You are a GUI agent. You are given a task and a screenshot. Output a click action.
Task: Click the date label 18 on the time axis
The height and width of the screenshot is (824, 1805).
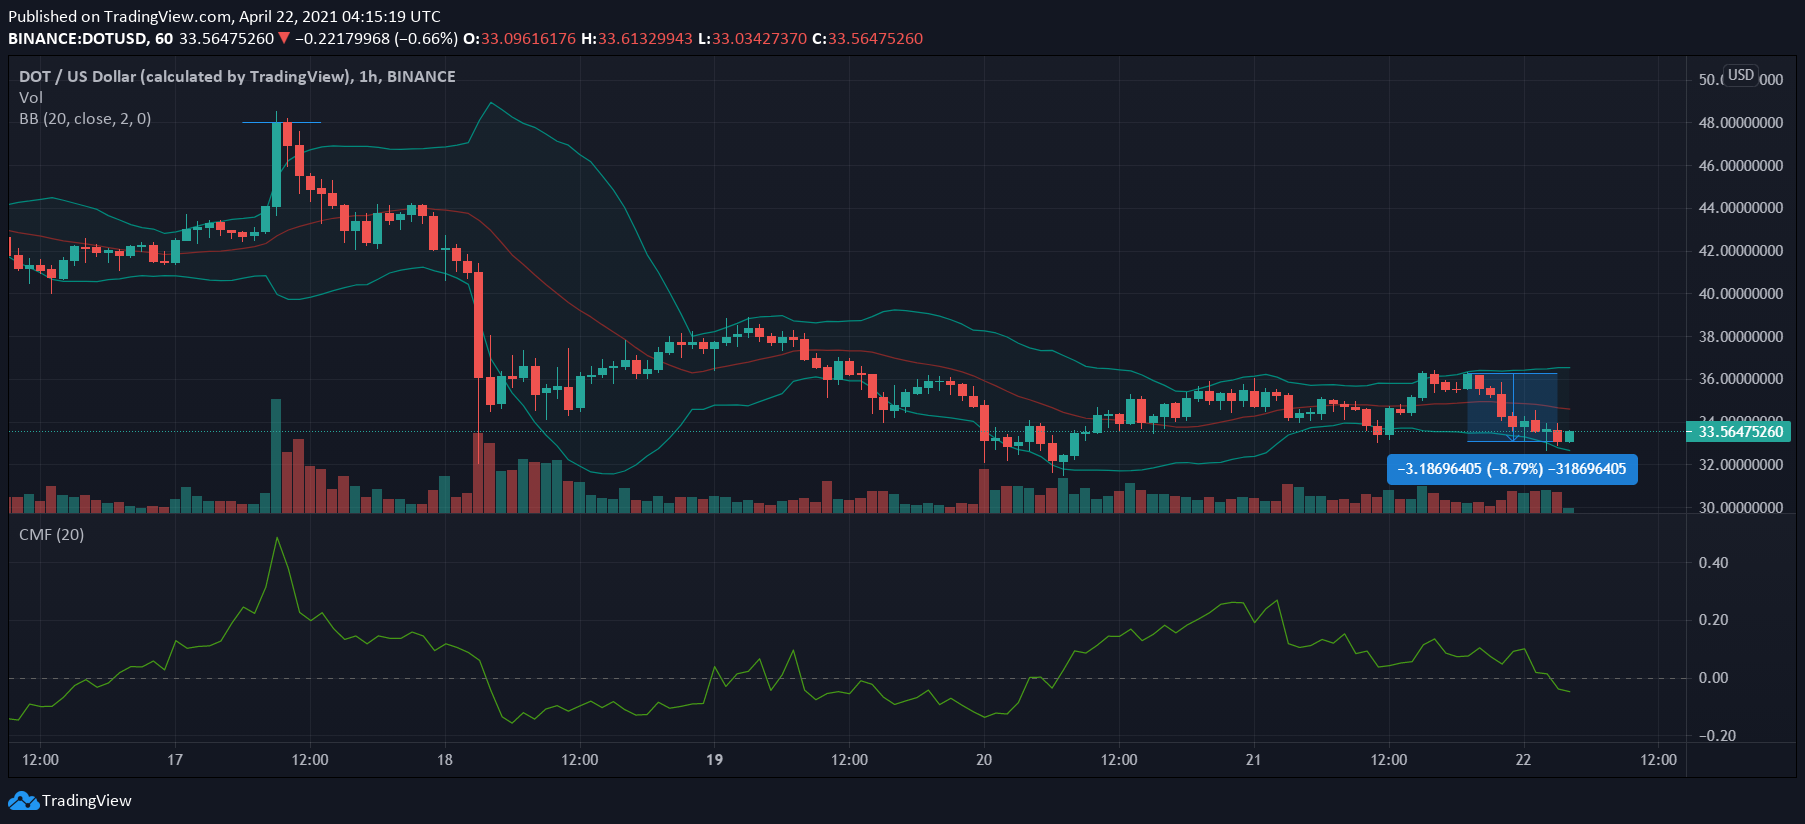click(445, 760)
